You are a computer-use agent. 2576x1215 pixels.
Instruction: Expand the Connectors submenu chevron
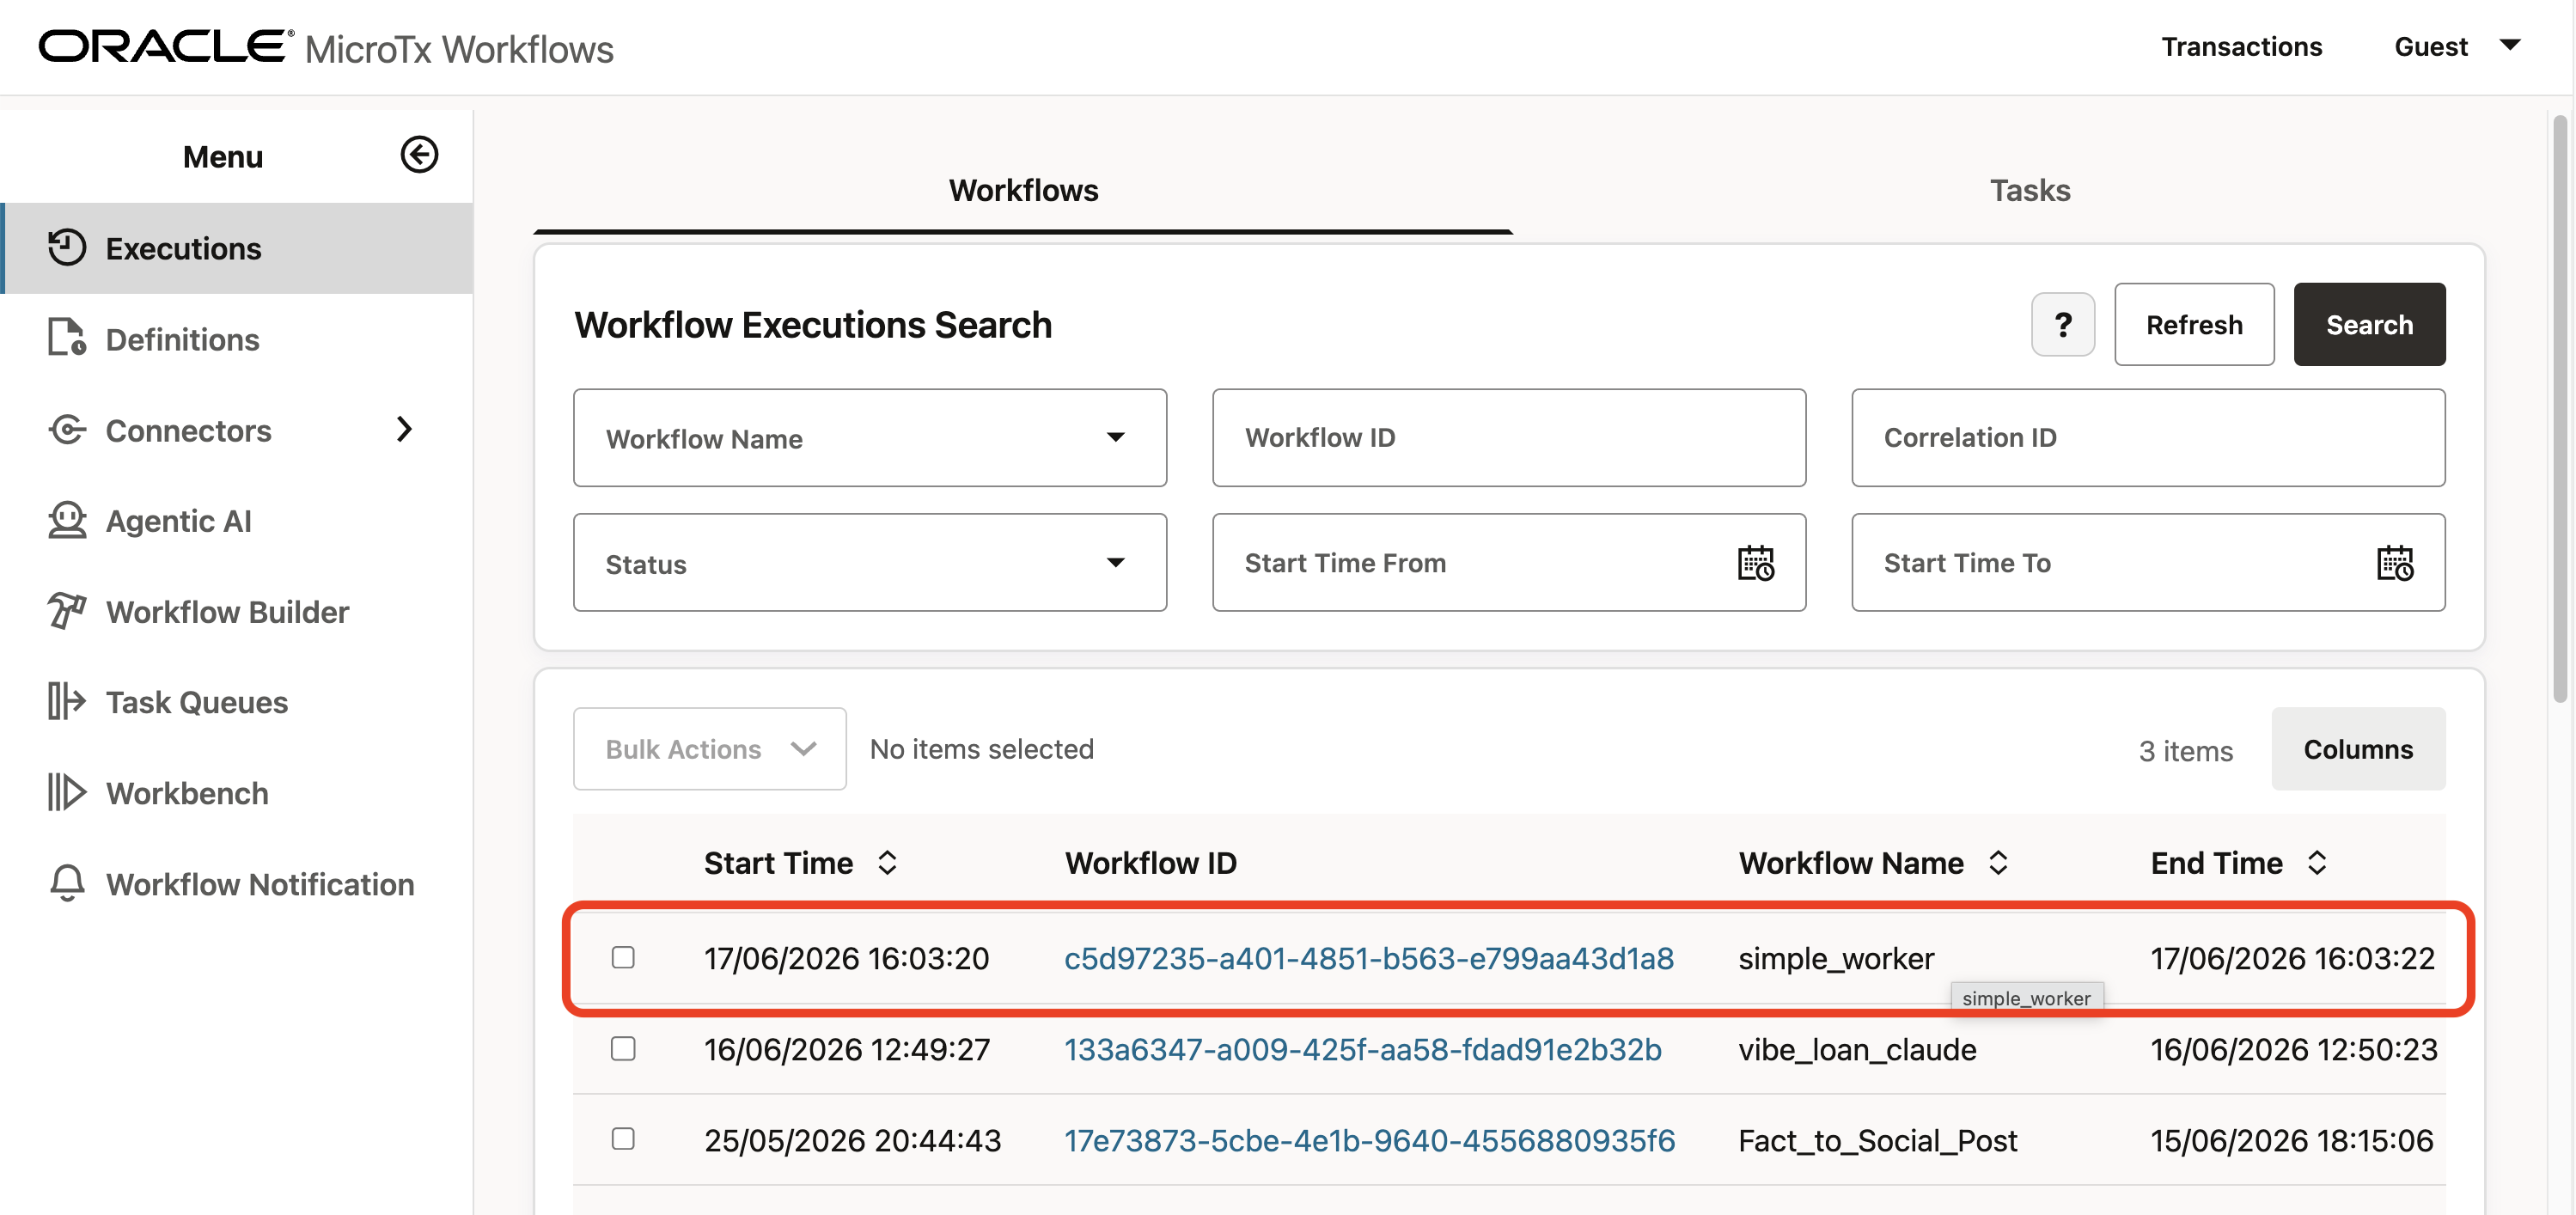pos(404,430)
